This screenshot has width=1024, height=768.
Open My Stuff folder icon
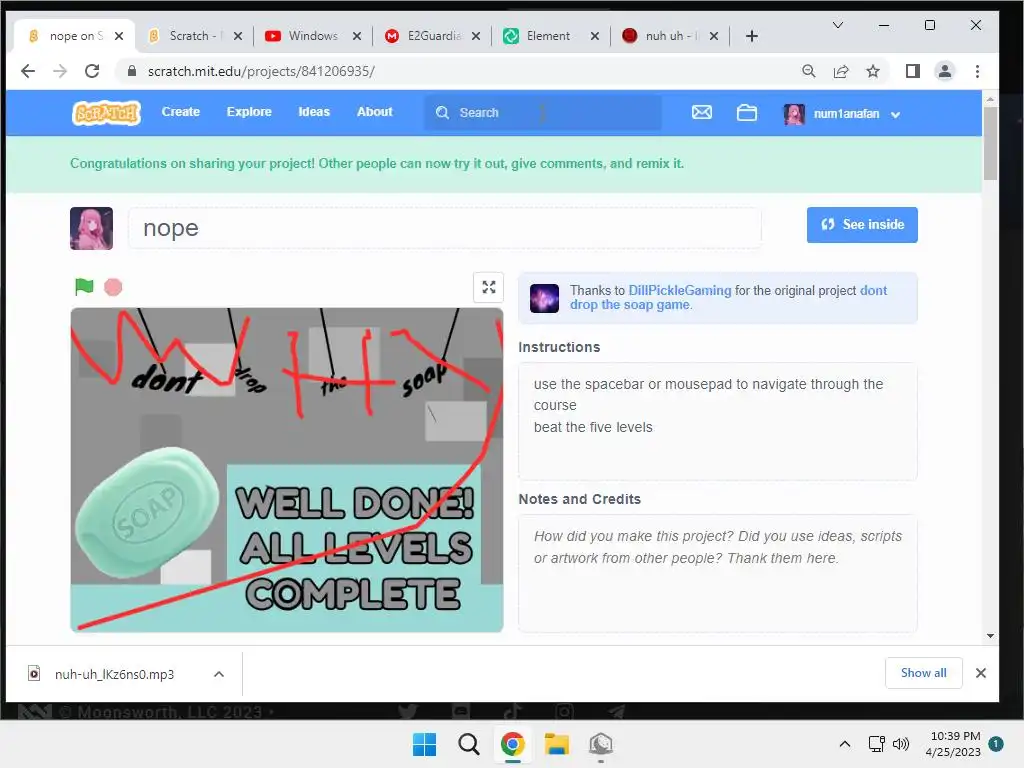pyautogui.click(x=747, y=113)
